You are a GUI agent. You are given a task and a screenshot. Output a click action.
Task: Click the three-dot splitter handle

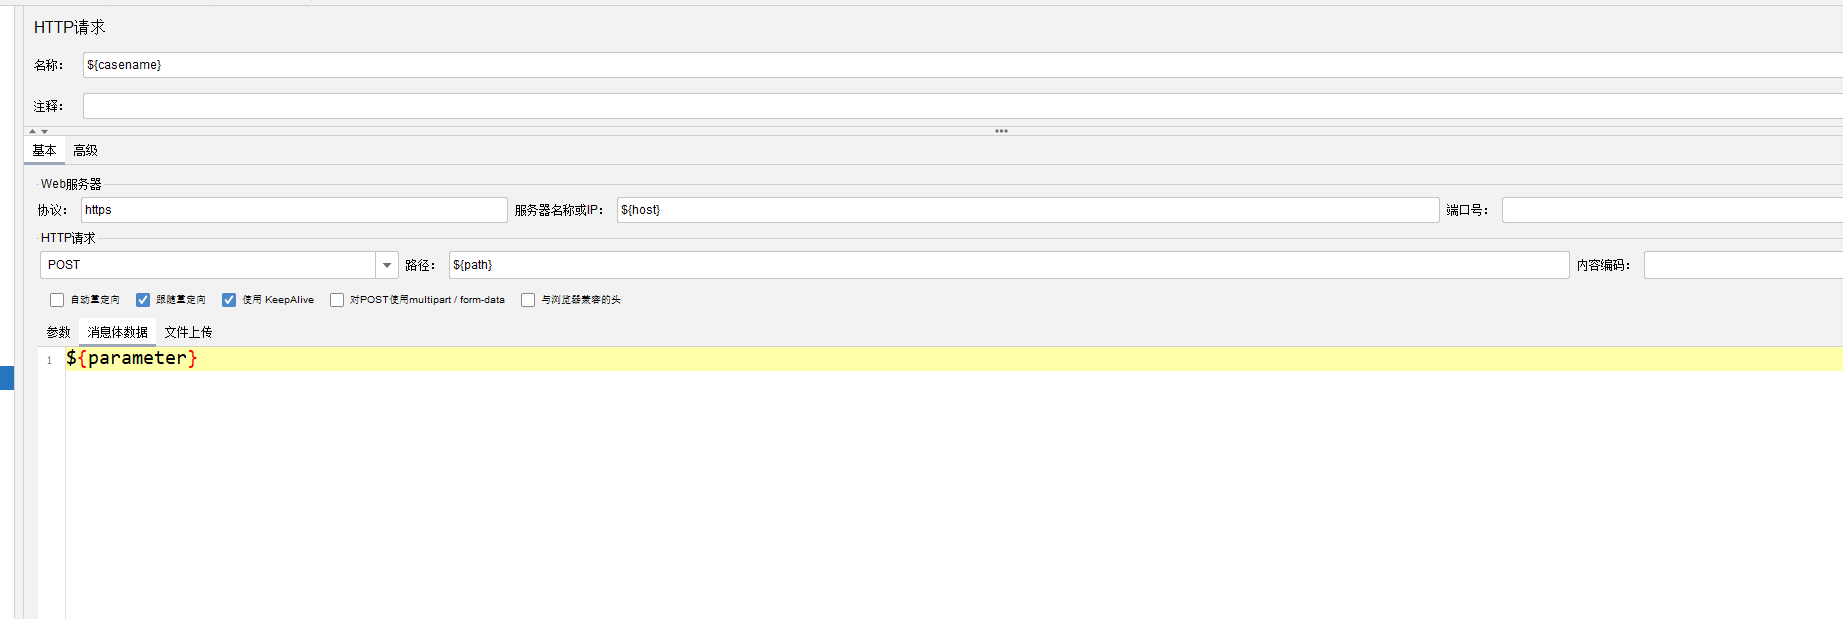pyautogui.click(x=1001, y=131)
